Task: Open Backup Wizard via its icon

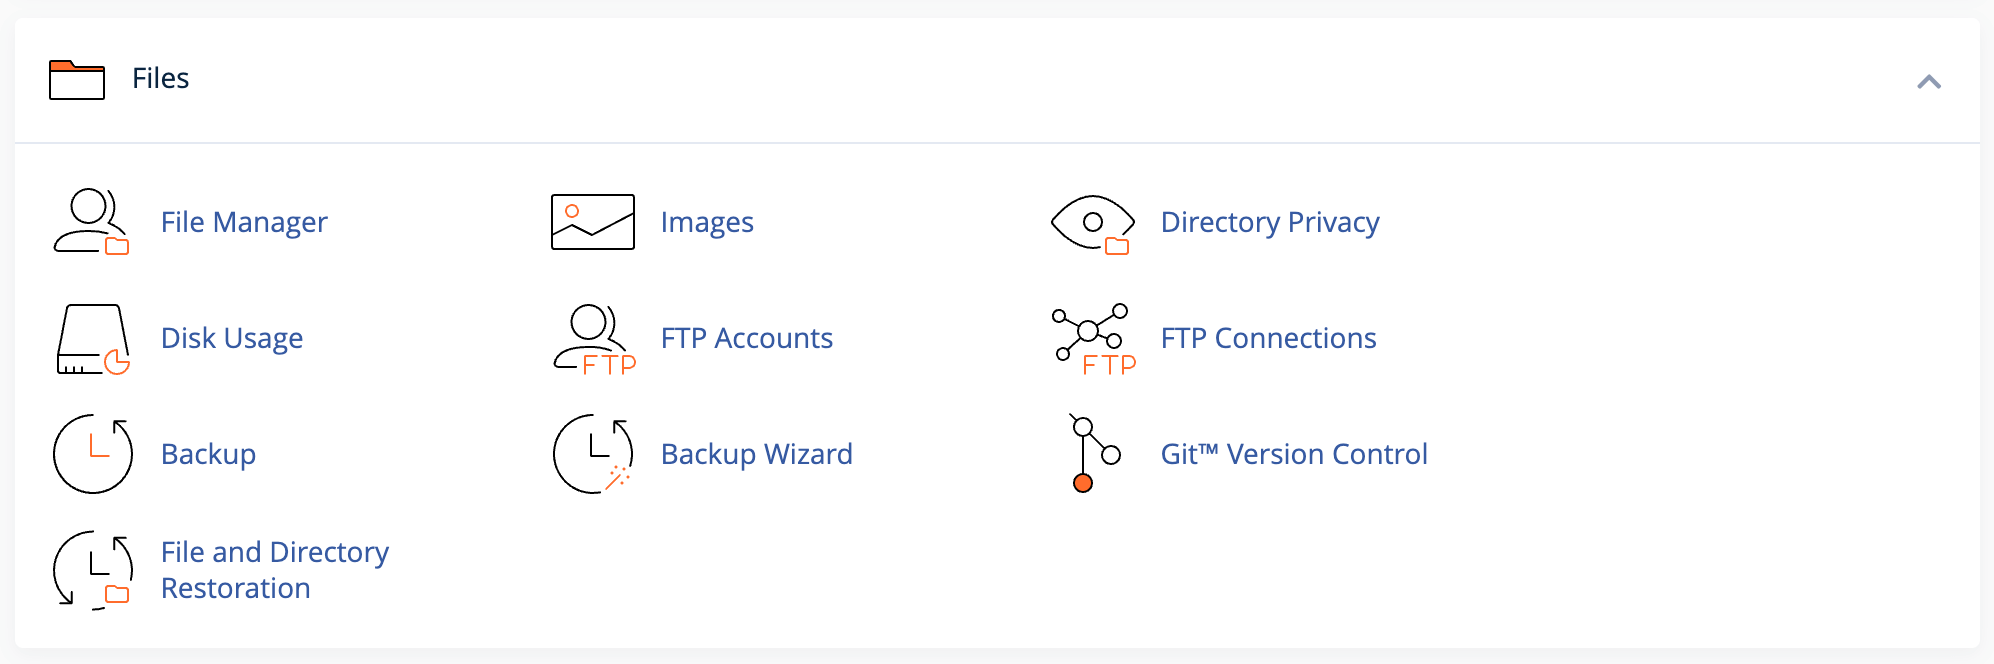Action: [x=592, y=454]
